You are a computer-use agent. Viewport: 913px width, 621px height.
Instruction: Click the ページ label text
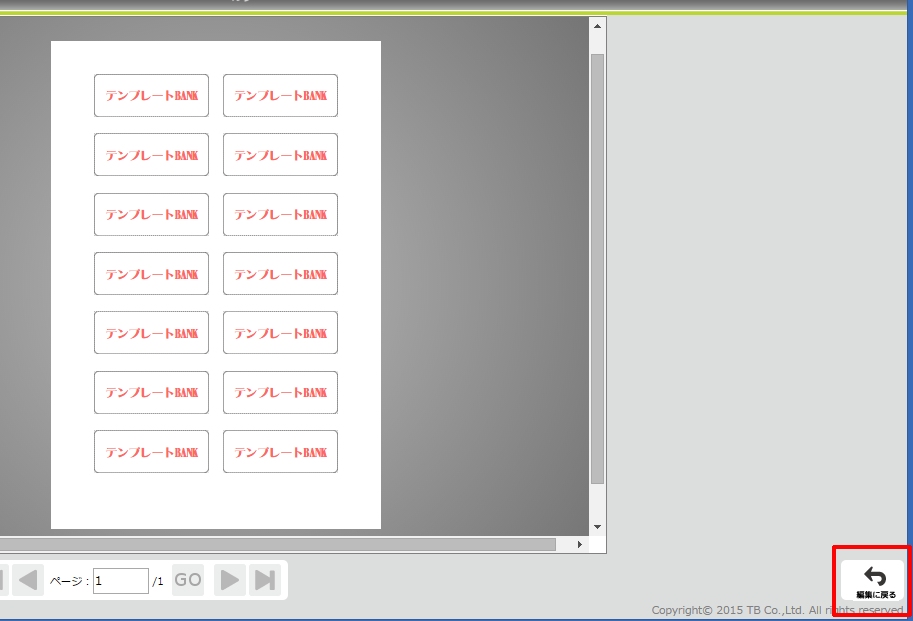pyautogui.click(x=69, y=581)
